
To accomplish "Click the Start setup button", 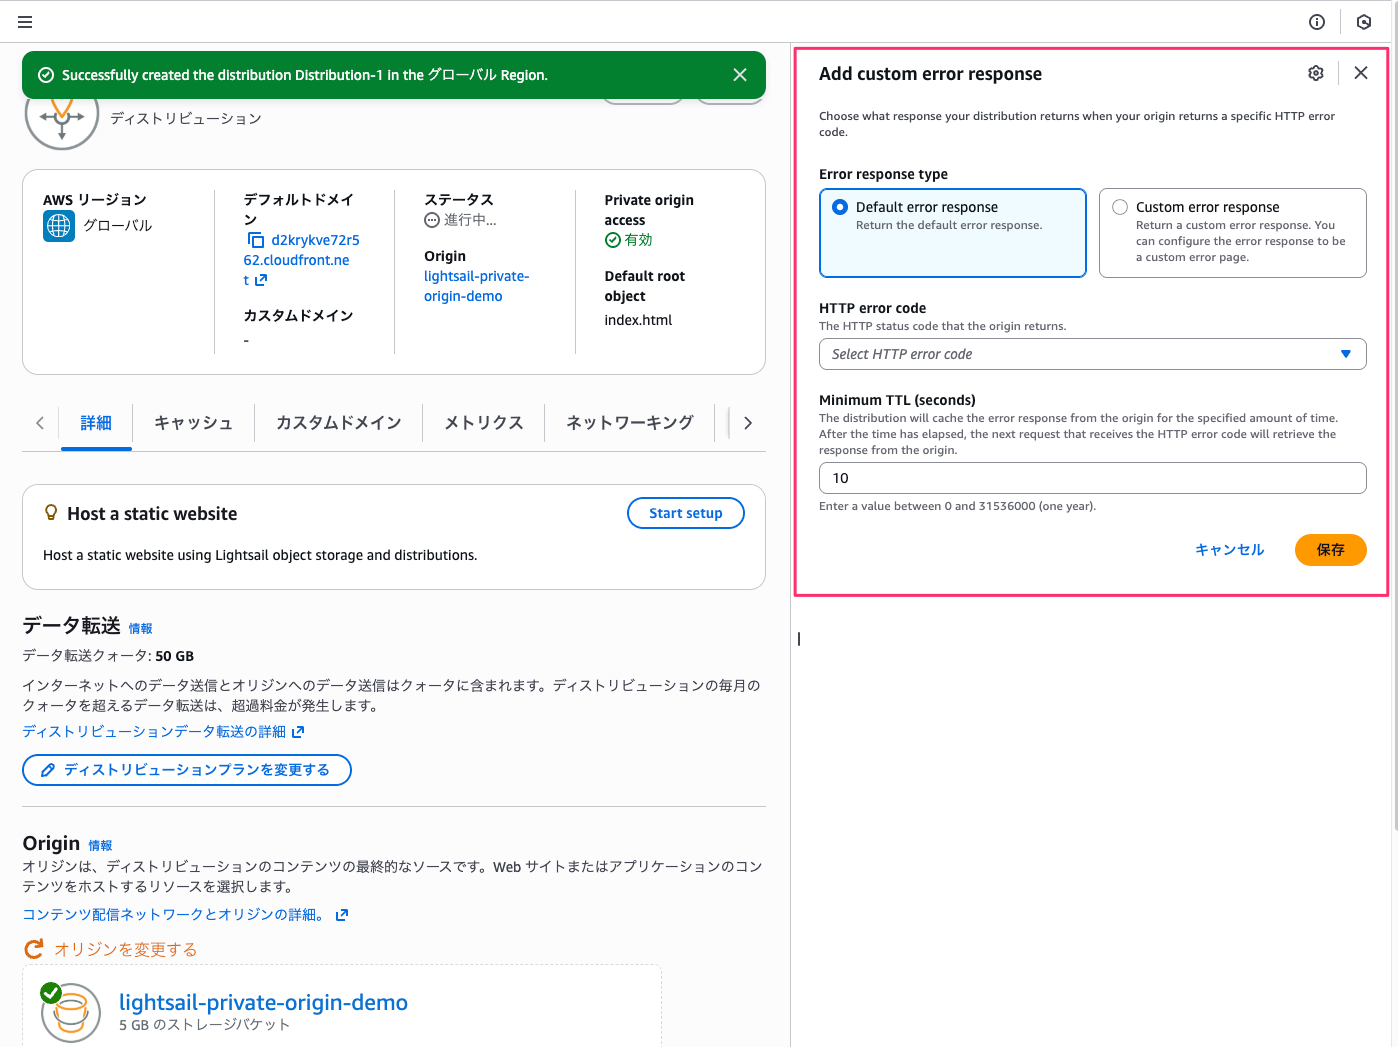I will (686, 513).
